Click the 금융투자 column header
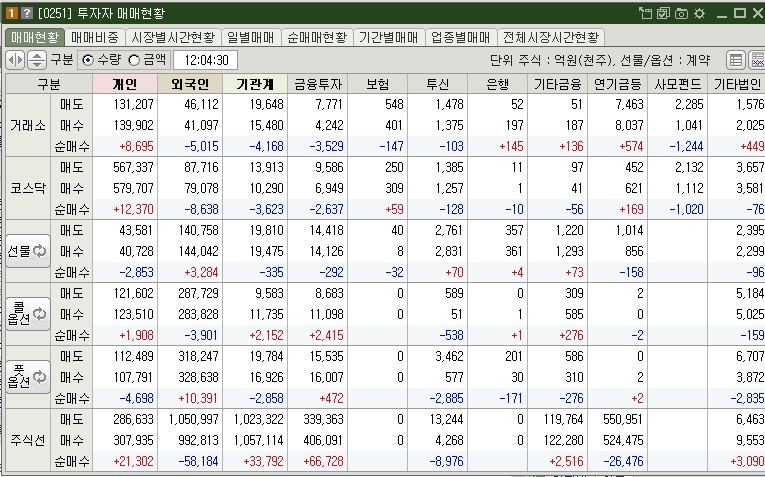 tap(318, 84)
